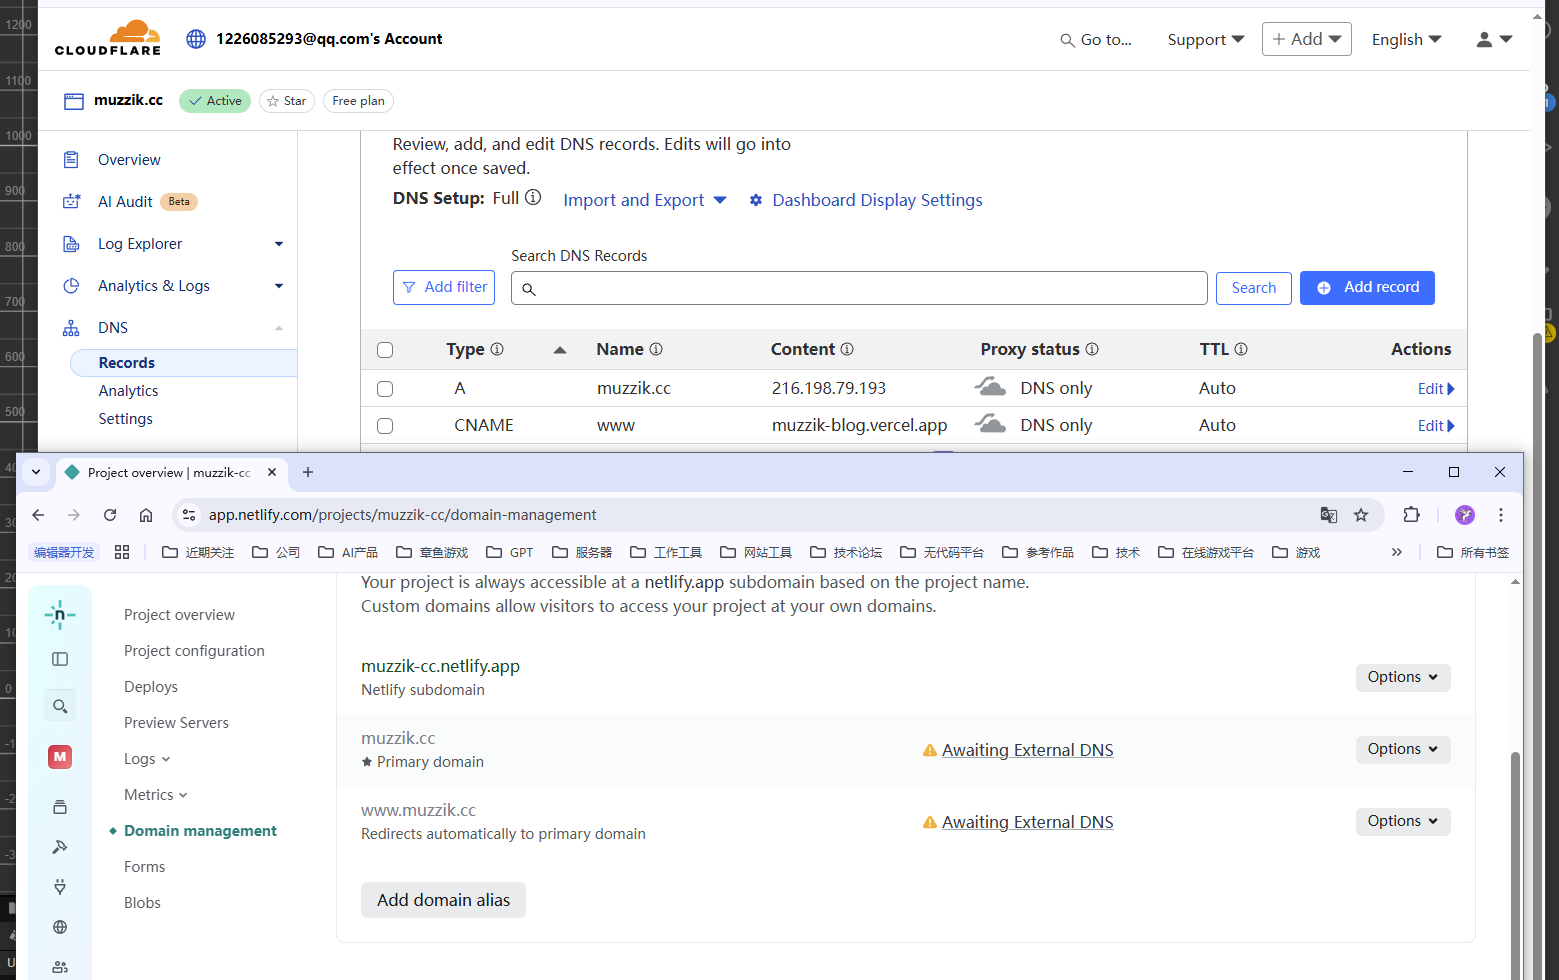Viewport: 1559px width, 980px height.
Task: Click the Netlify domains globe icon
Action: 60,927
